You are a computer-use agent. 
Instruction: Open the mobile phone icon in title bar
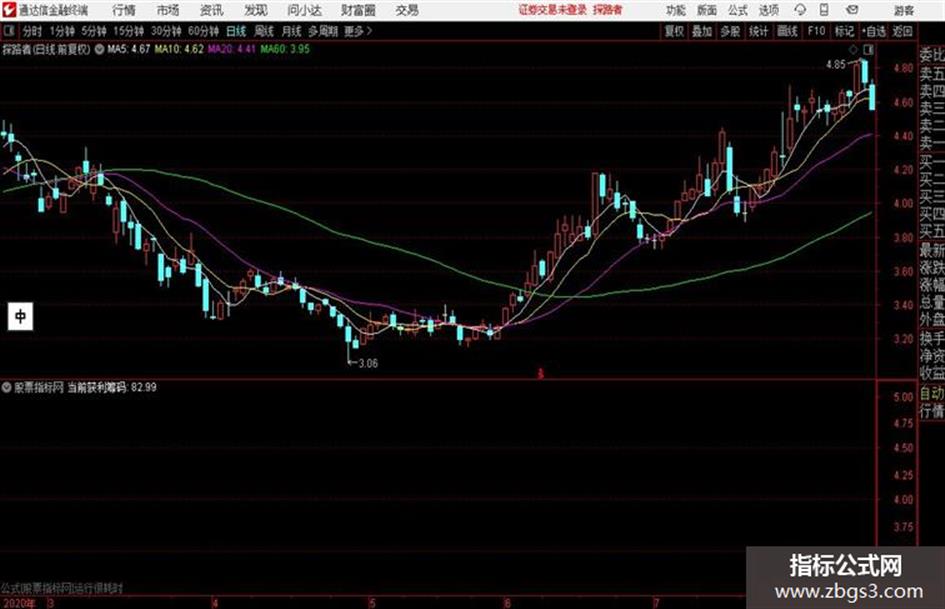coord(824,10)
